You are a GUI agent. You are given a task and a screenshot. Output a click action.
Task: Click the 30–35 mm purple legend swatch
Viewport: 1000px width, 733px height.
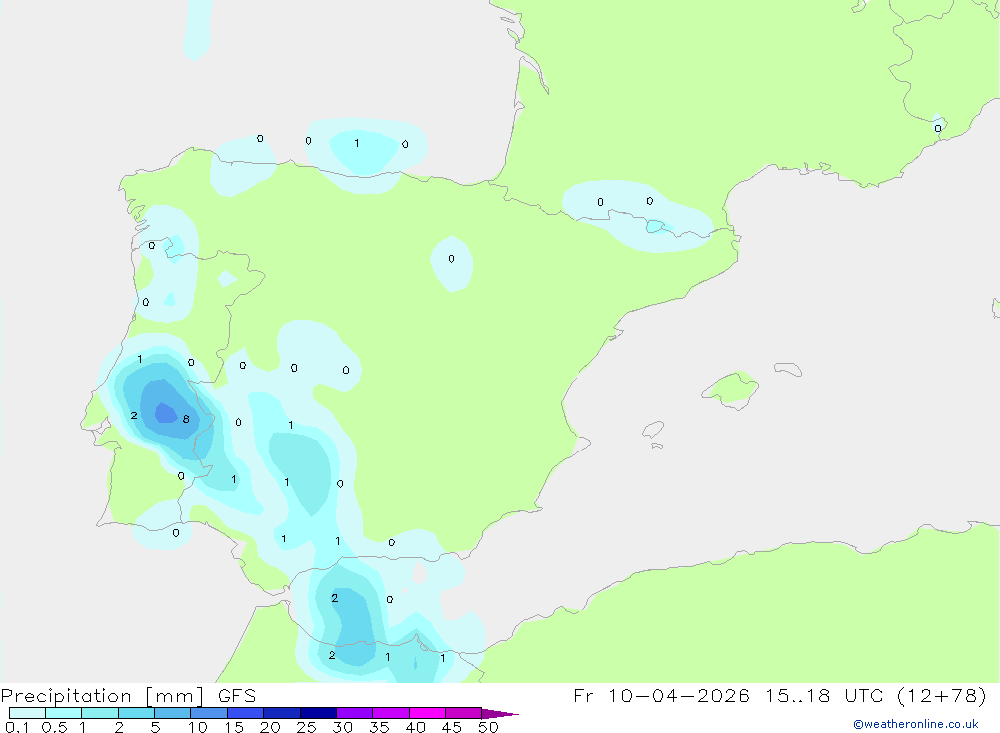pos(355,713)
